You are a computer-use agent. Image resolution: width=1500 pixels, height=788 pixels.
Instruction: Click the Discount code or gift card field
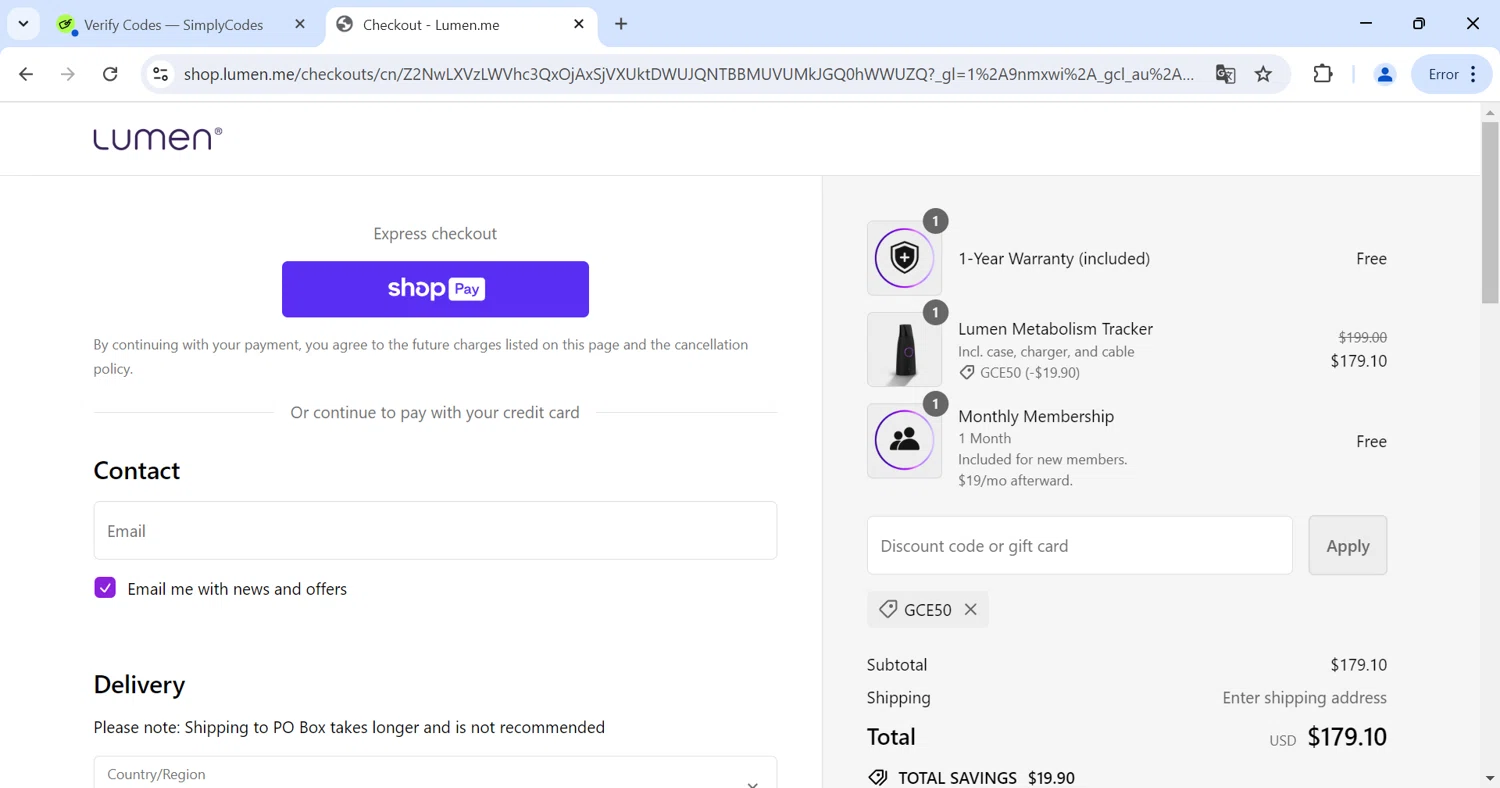tap(1079, 546)
